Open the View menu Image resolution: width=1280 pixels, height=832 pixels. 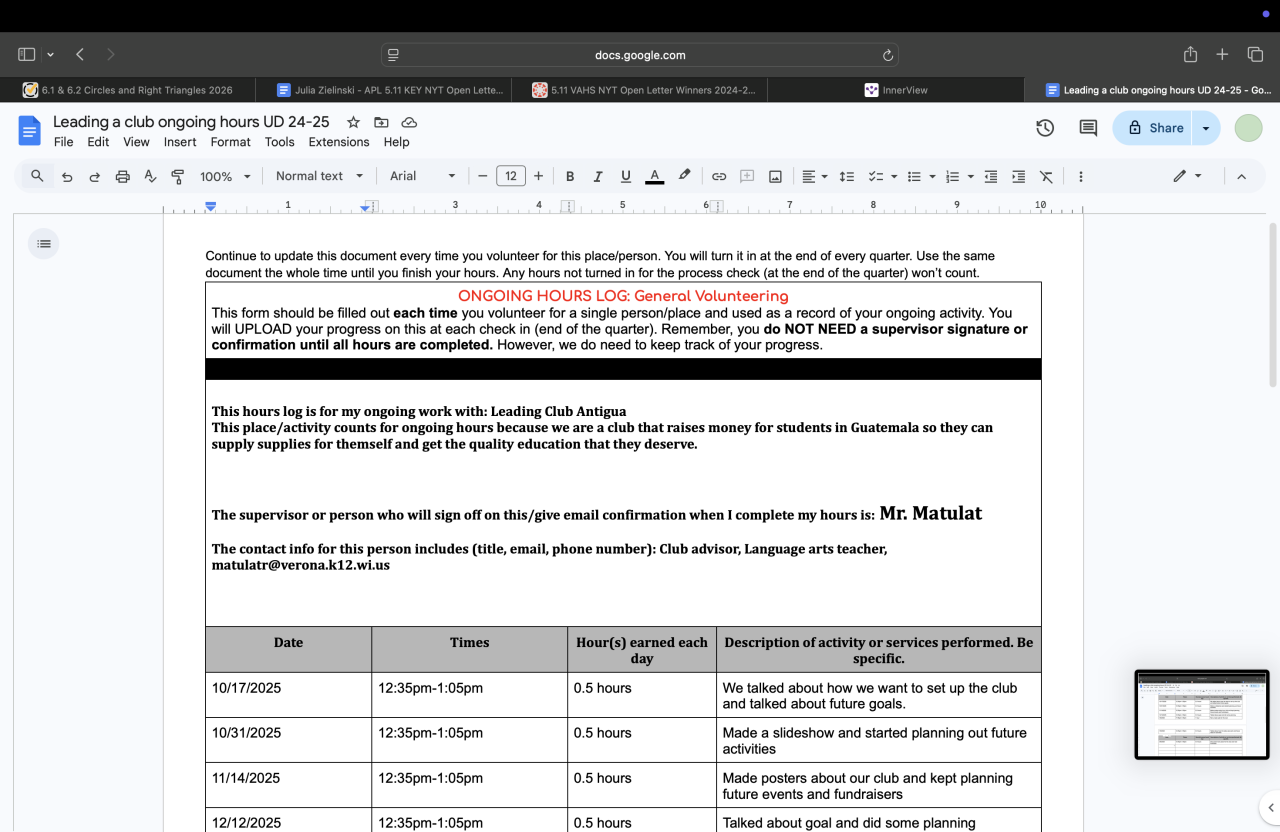tap(136, 142)
